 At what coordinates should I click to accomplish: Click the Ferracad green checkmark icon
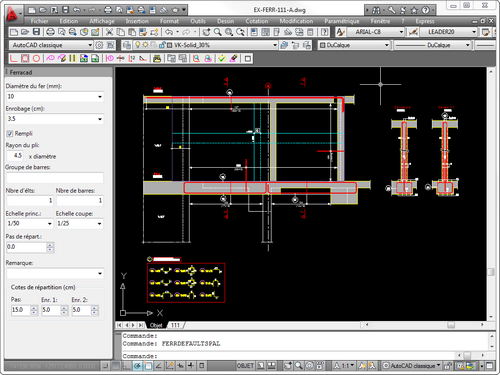point(222,59)
